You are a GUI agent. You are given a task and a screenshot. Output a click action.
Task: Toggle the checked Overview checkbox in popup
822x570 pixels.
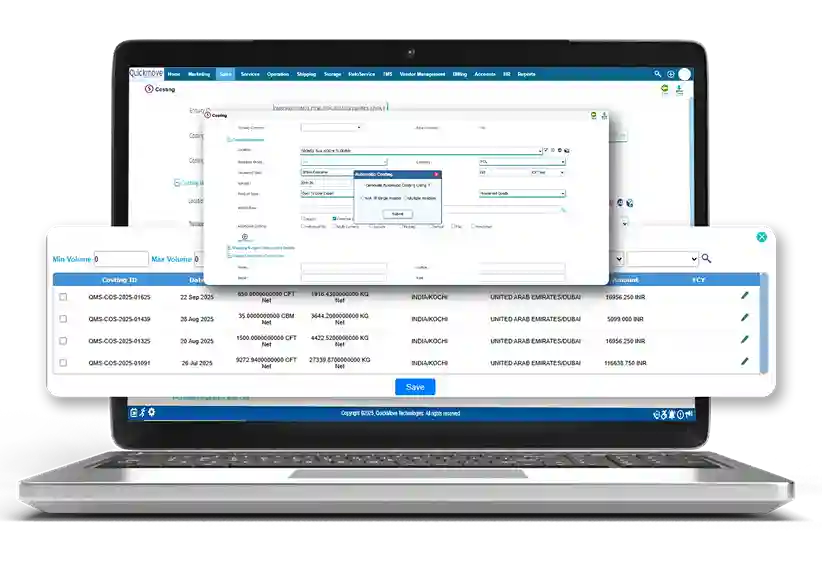(334, 219)
